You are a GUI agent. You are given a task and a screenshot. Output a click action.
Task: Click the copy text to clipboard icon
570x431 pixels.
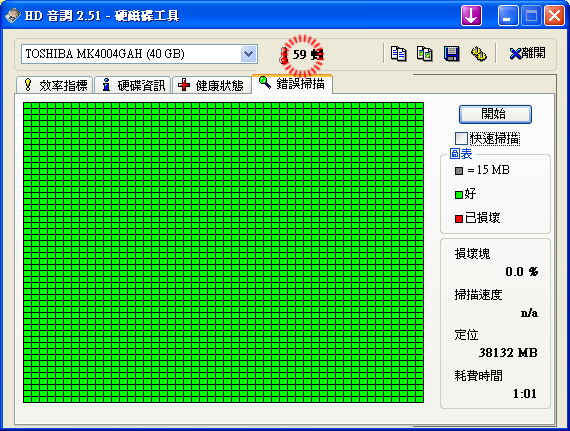pos(398,54)
